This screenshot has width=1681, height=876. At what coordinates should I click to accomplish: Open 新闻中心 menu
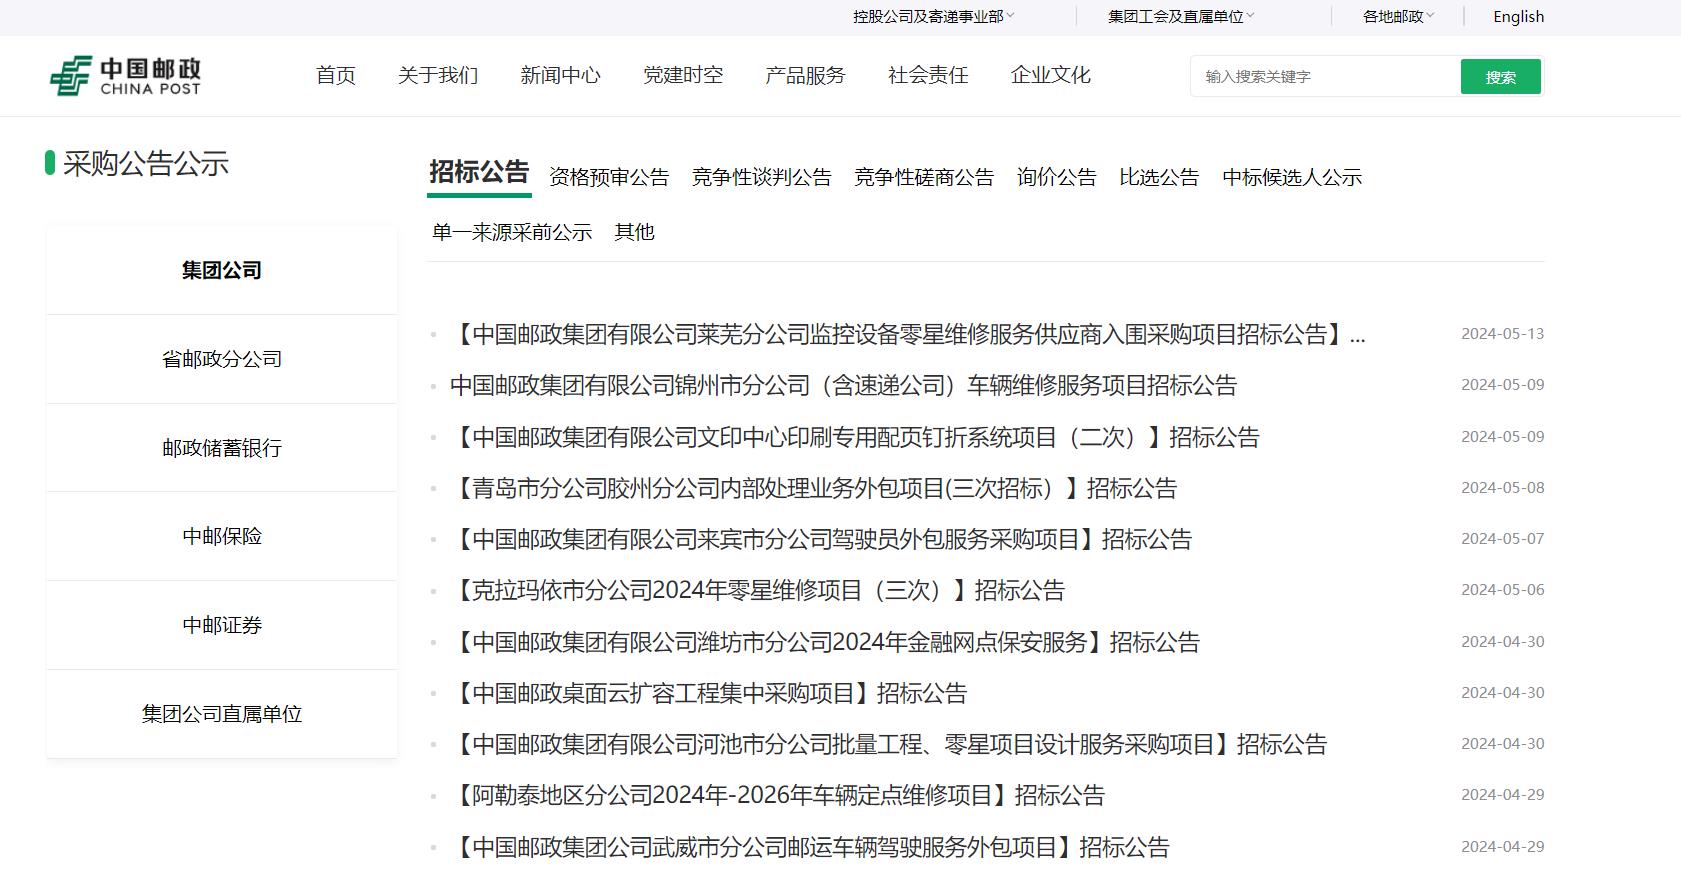pyautogui.click(x=560, y=75)
